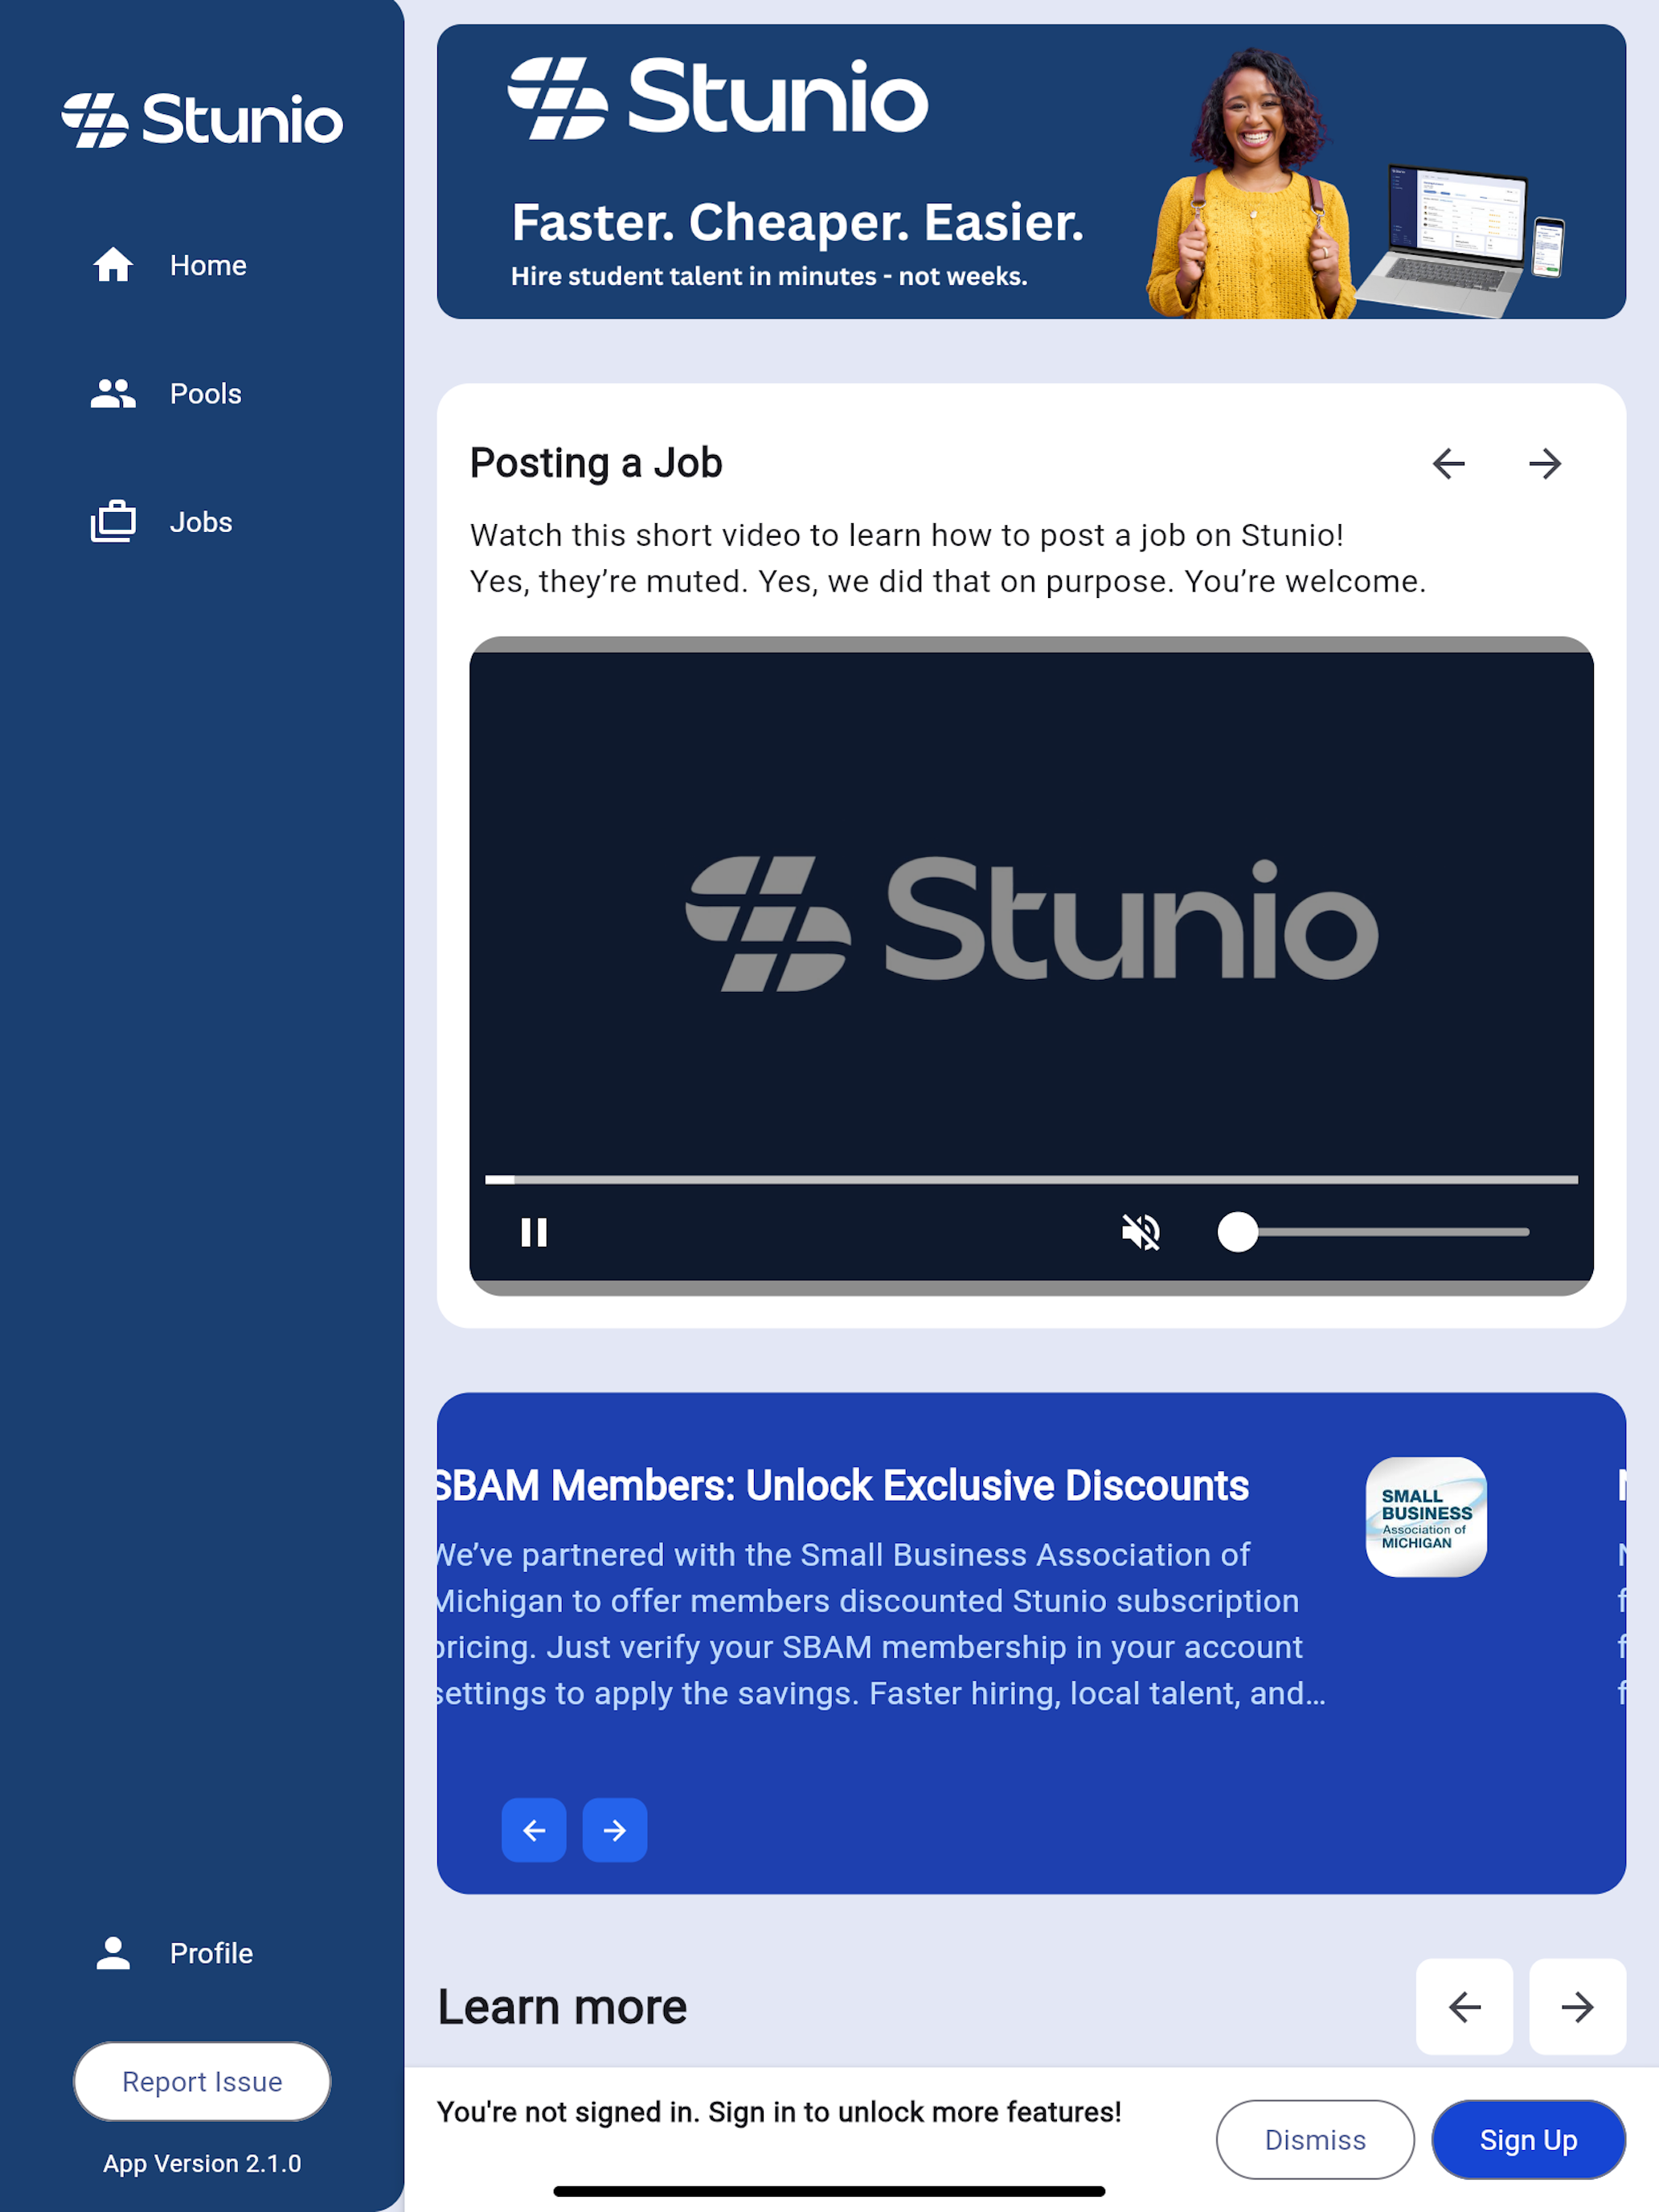Viewport: 1659px width, 2212px height.
Task: Seek on the video progress bar
Action: pos(1031,1180)
